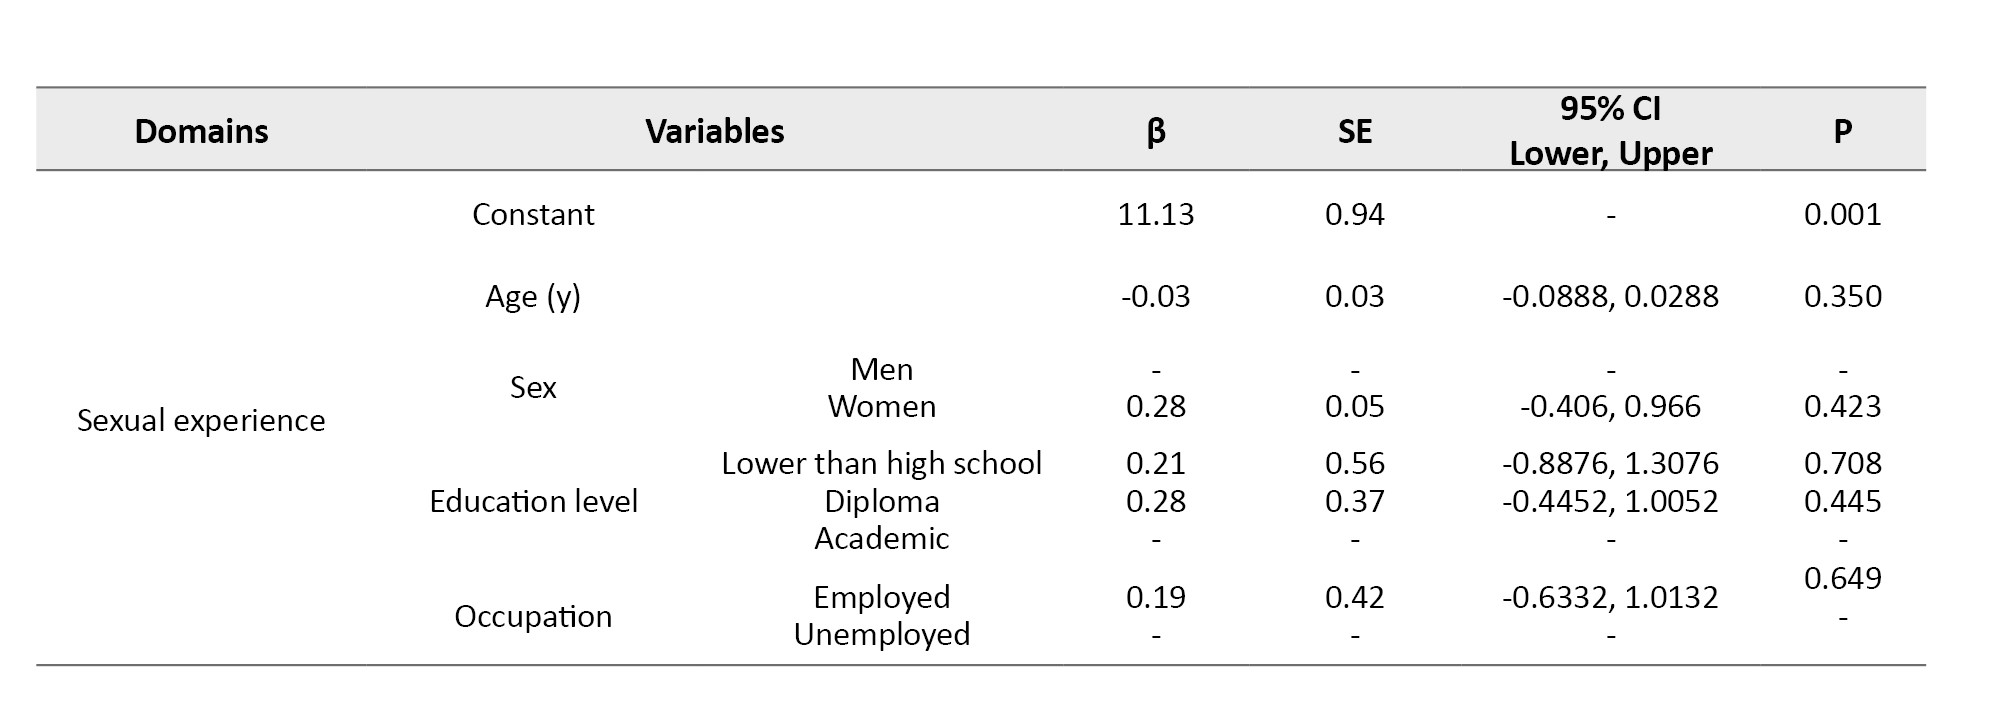This screenshot has height=703, width=1994.
Task: Click the Lower than high school cell
Action: [881, 463]
